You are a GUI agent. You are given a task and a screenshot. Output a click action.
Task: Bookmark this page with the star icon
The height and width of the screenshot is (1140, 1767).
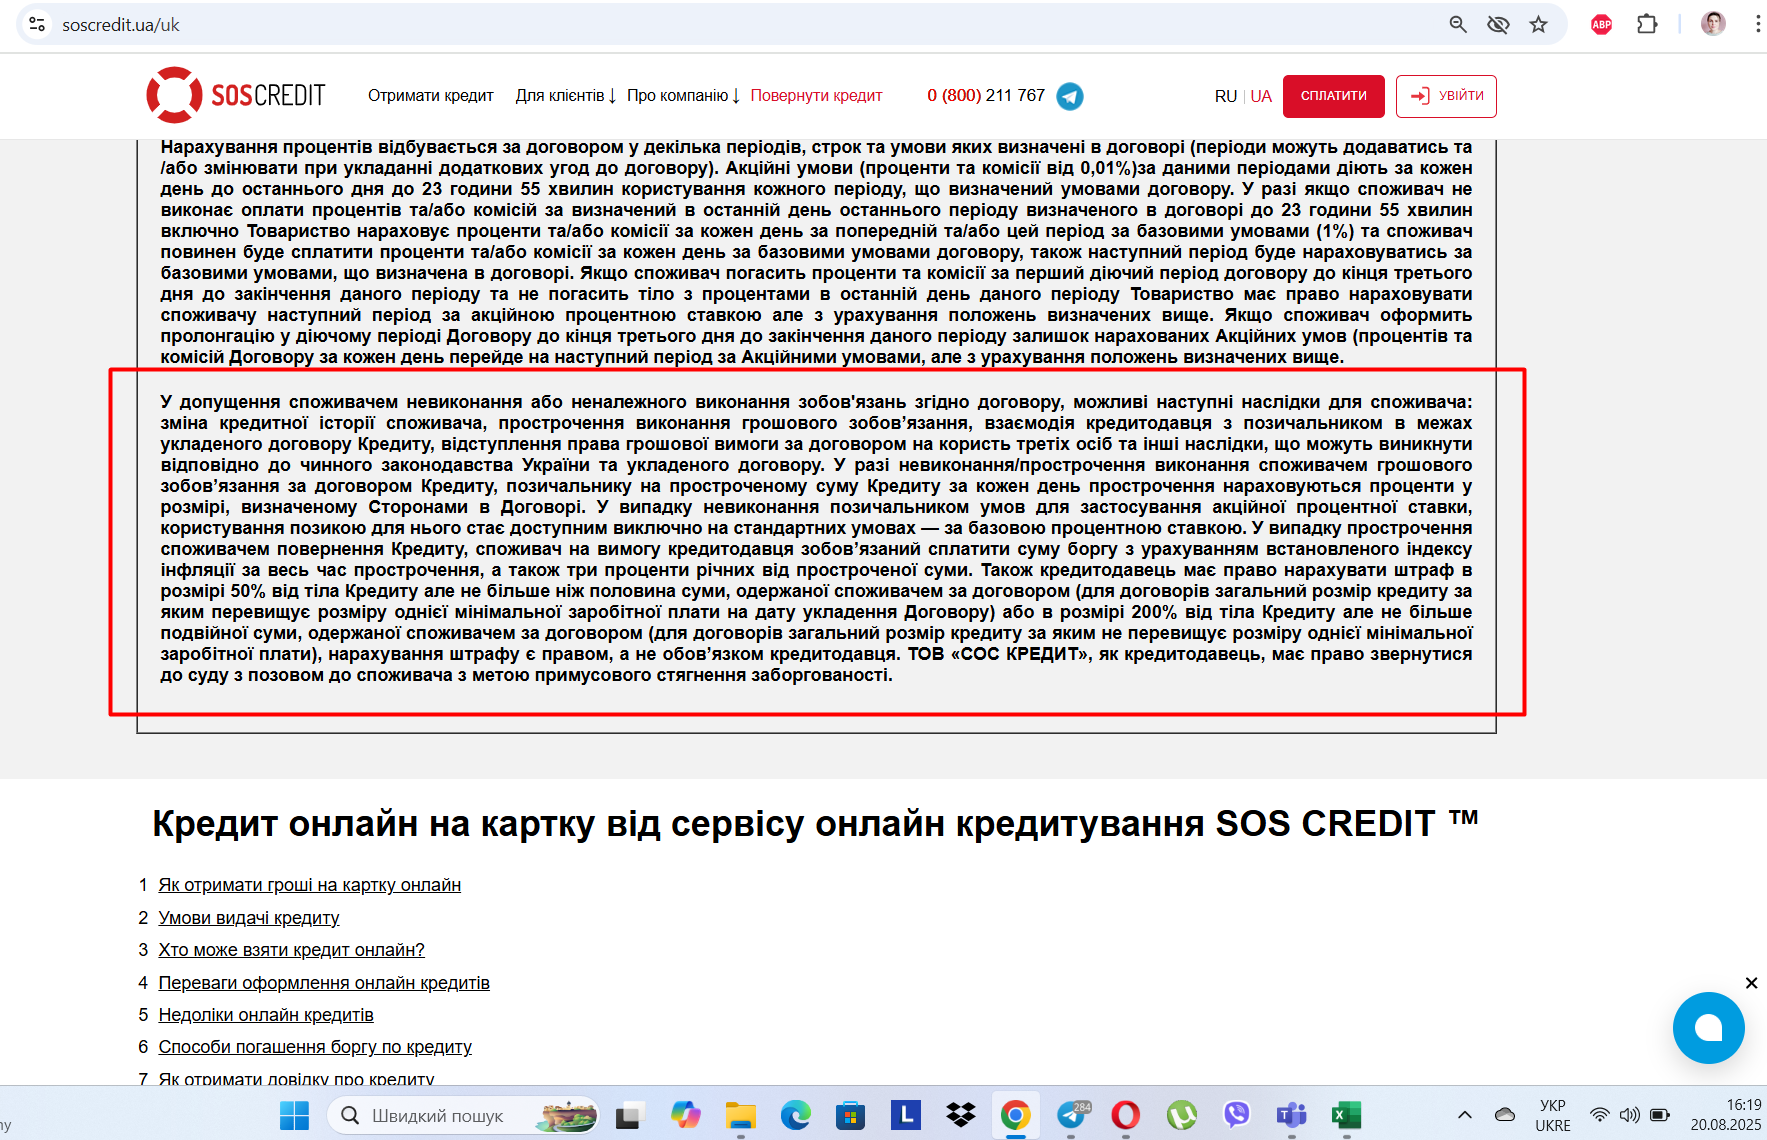1538,25
